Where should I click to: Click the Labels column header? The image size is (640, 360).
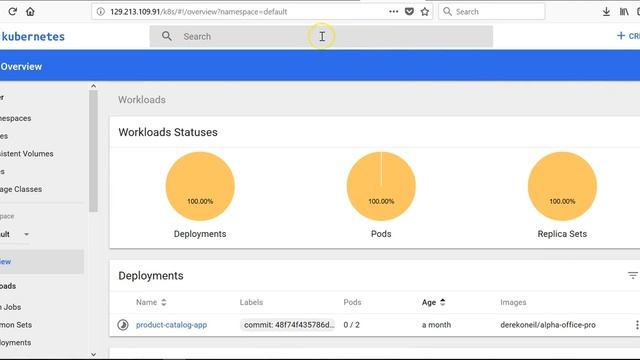click(x=251, y=302)
